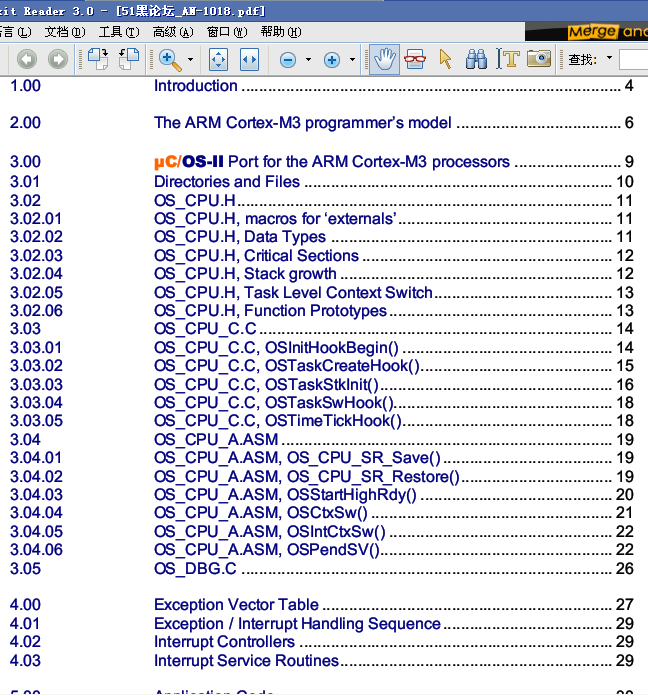Select the arrow Select tool
The image size is (648, 696).
(x=445, y=59)
